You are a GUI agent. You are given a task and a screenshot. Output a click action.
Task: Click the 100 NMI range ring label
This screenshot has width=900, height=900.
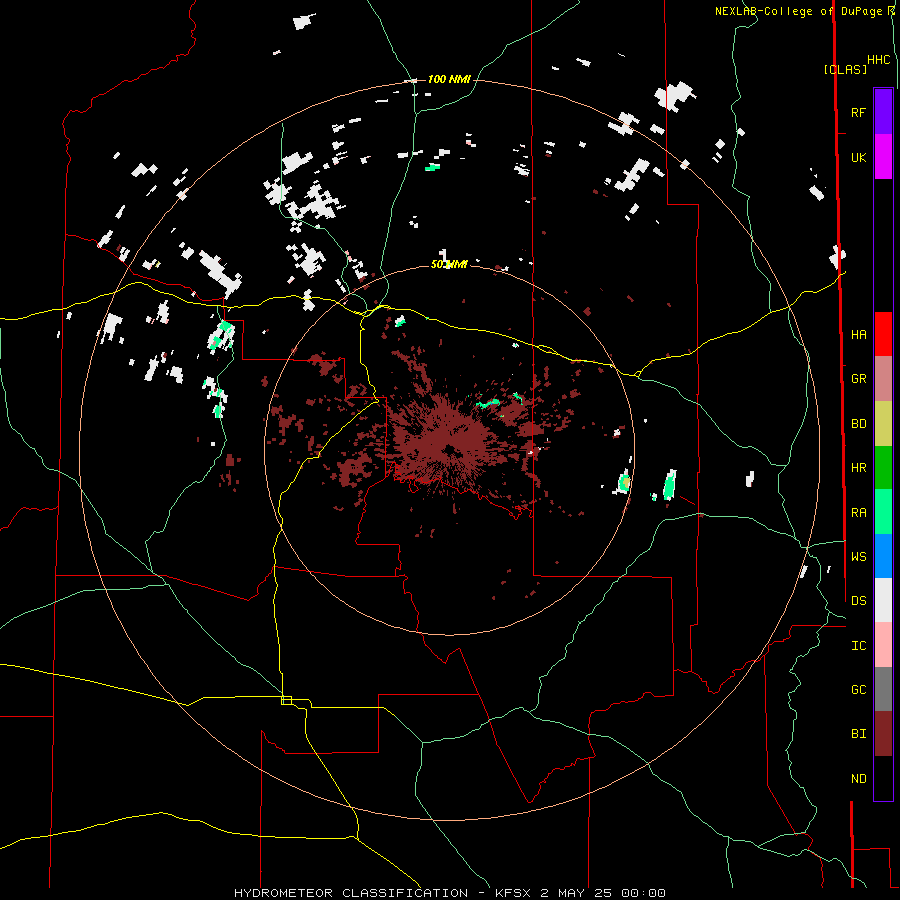[x=449, y=79]
